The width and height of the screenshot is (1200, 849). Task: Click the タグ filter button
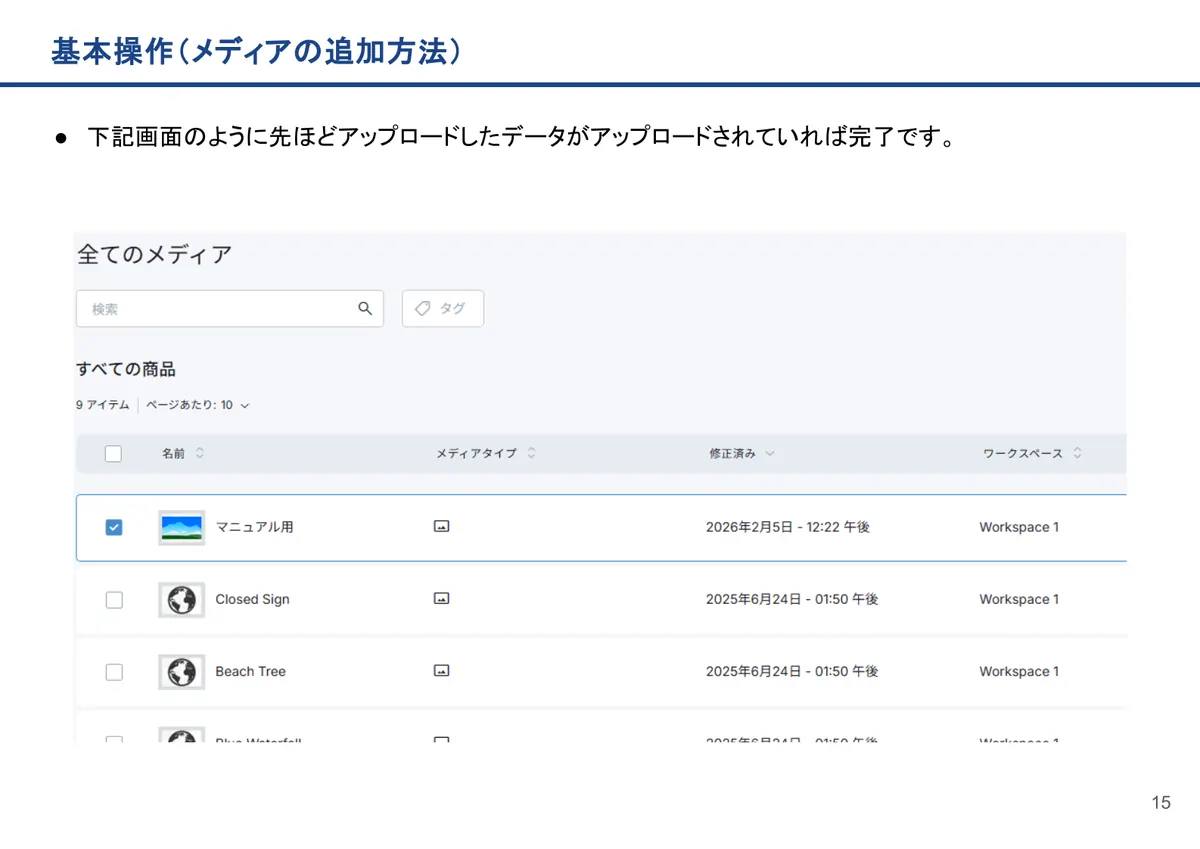click(x=443, y=309)
